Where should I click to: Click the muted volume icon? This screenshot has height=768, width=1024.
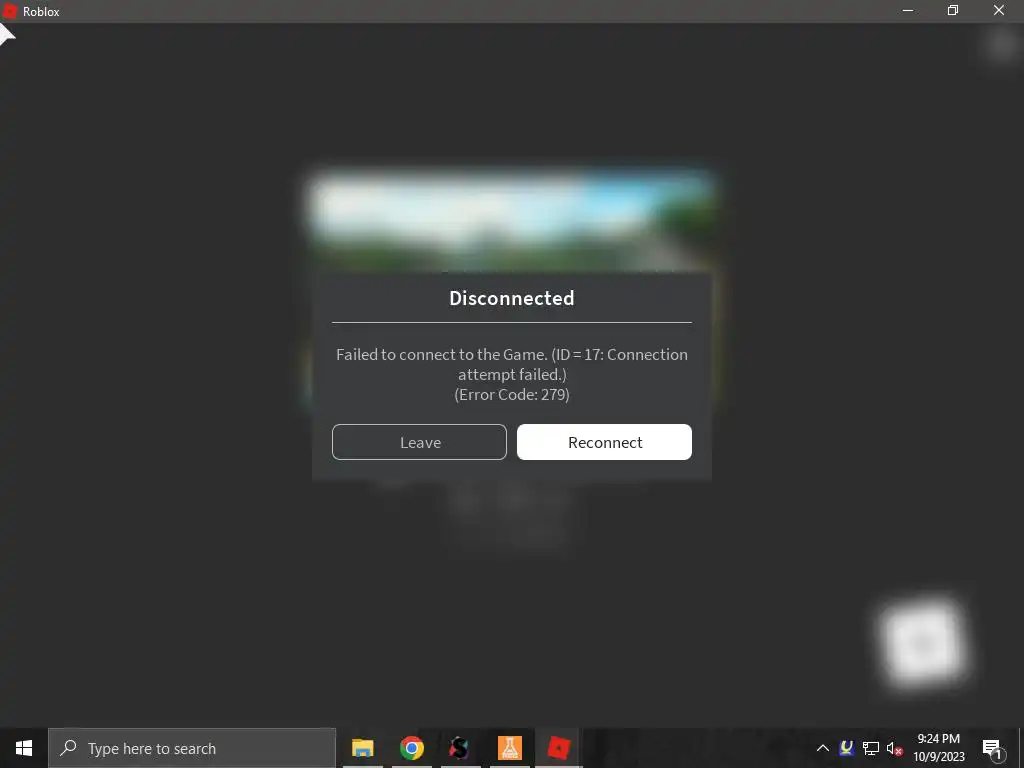[x=894, y=749]
